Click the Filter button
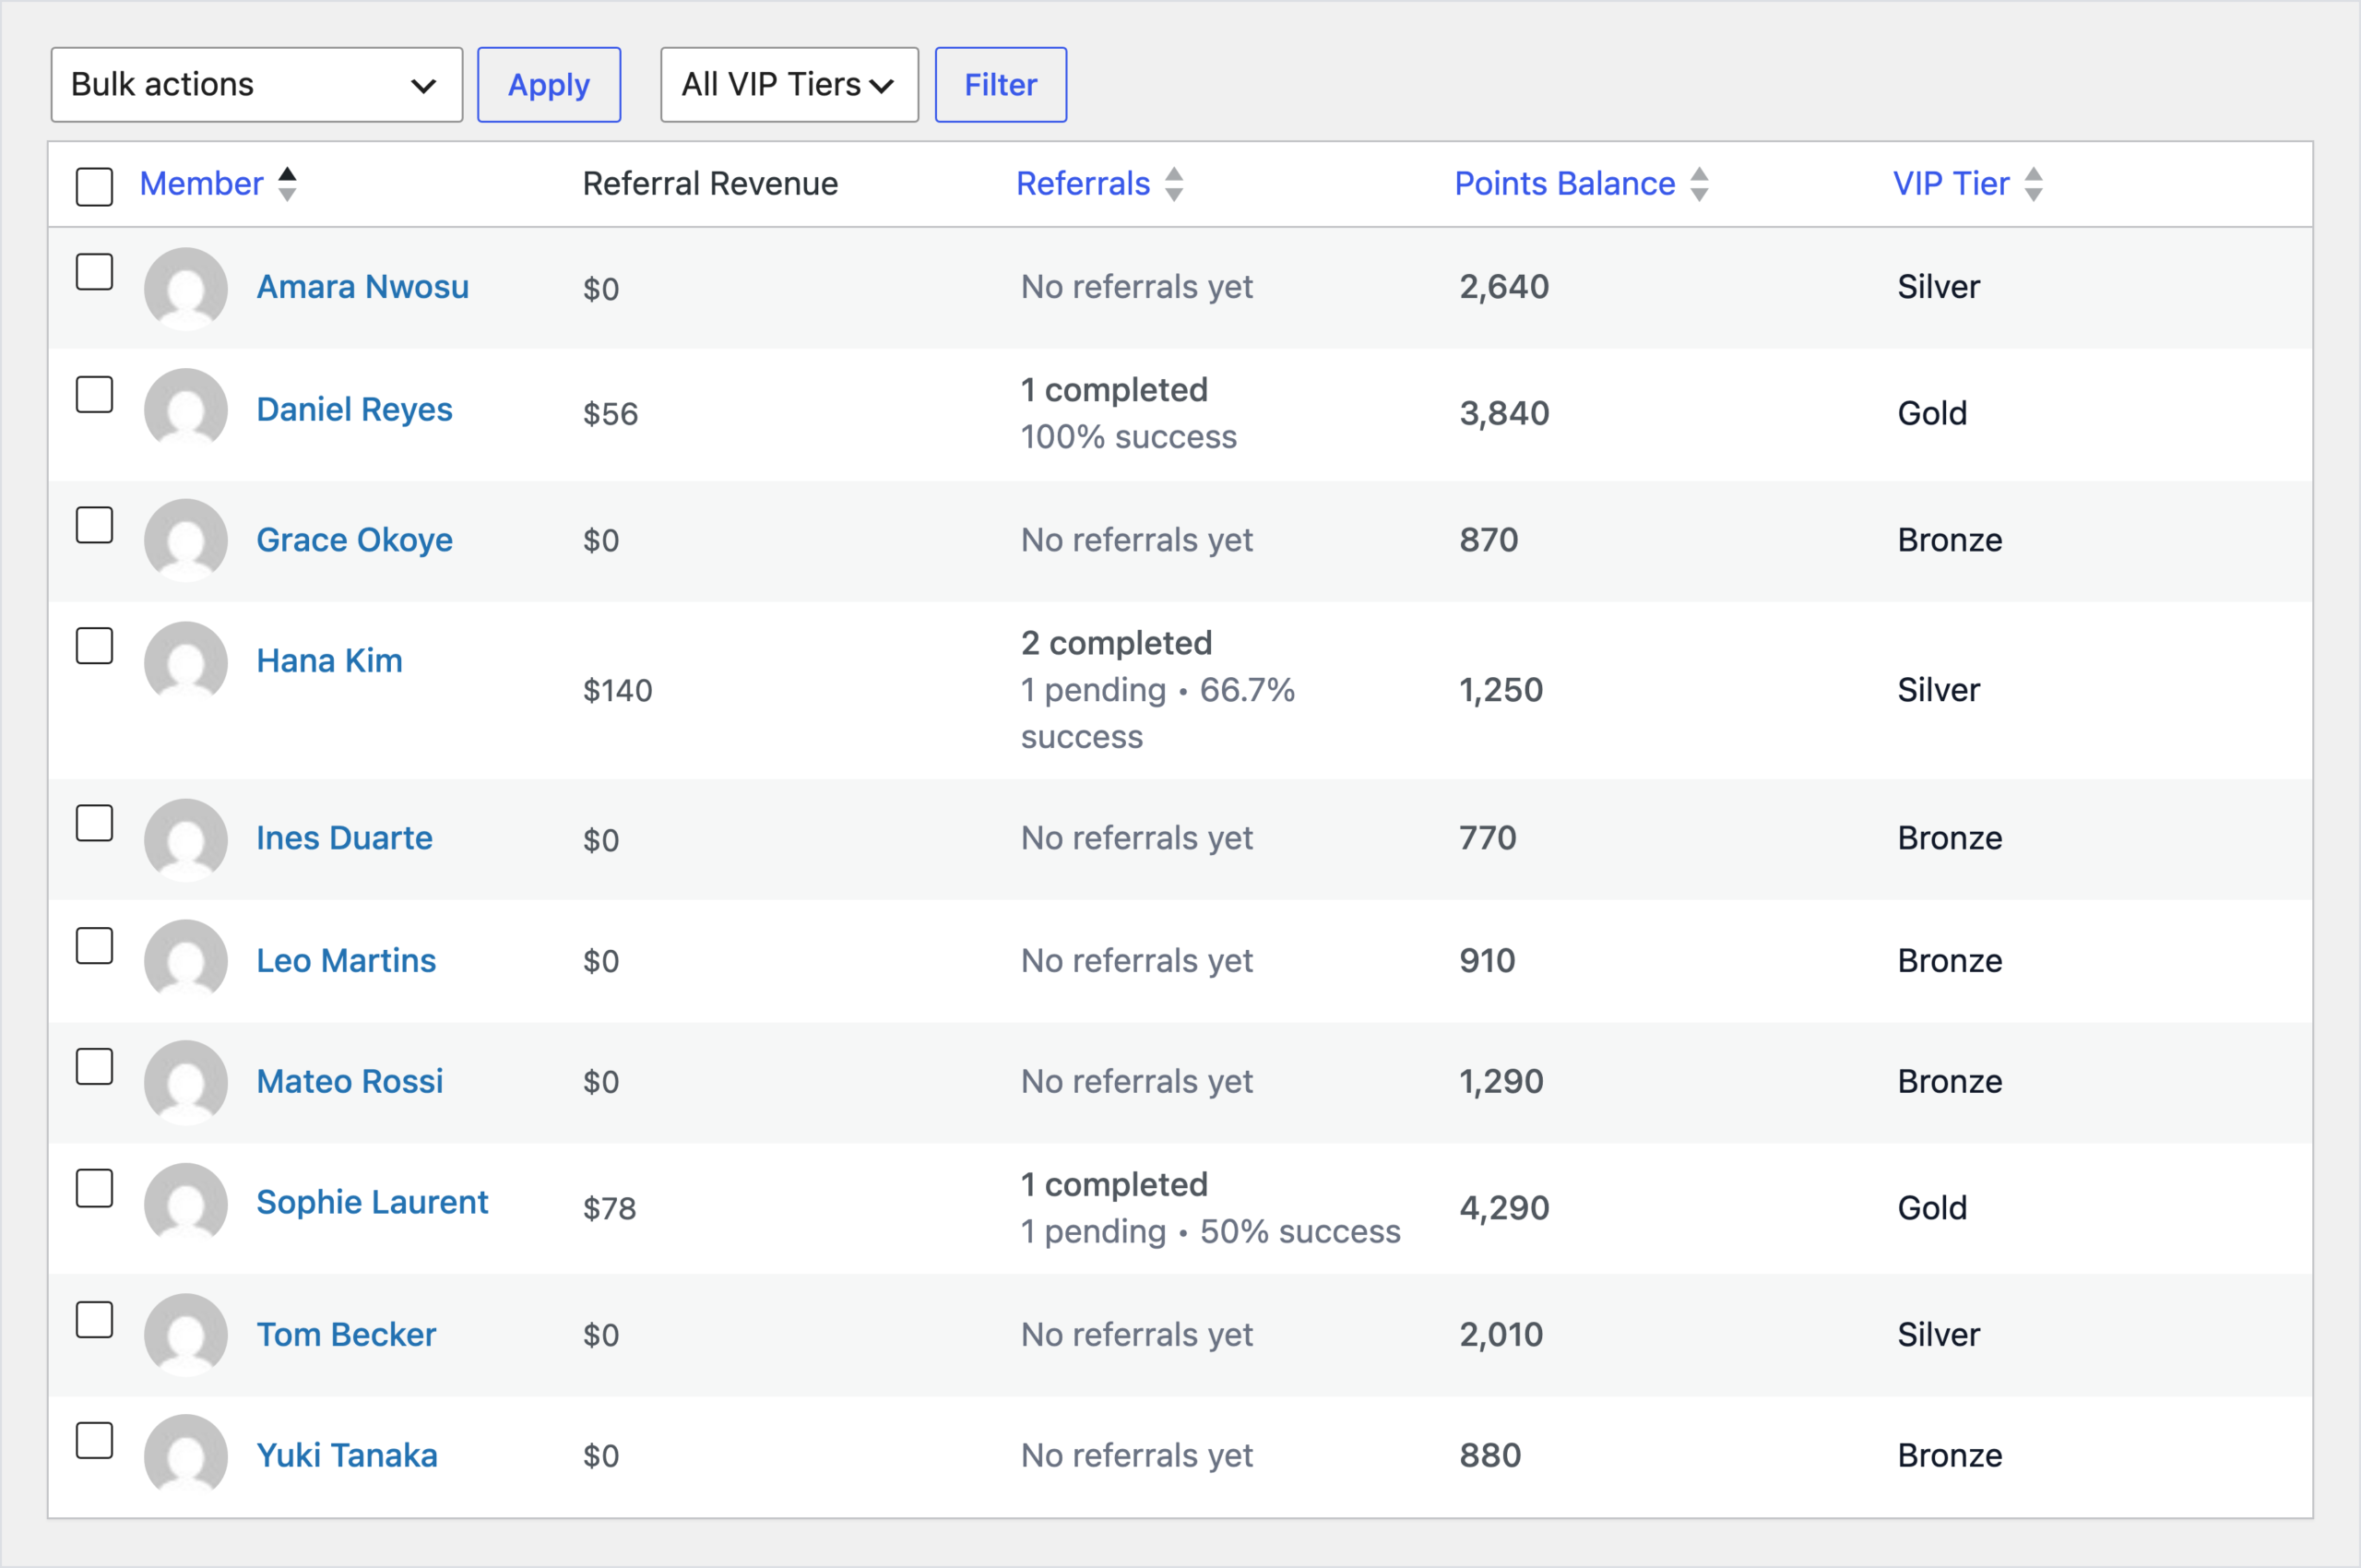This screenshot has height=1568, width=2361. (1000, 85)
